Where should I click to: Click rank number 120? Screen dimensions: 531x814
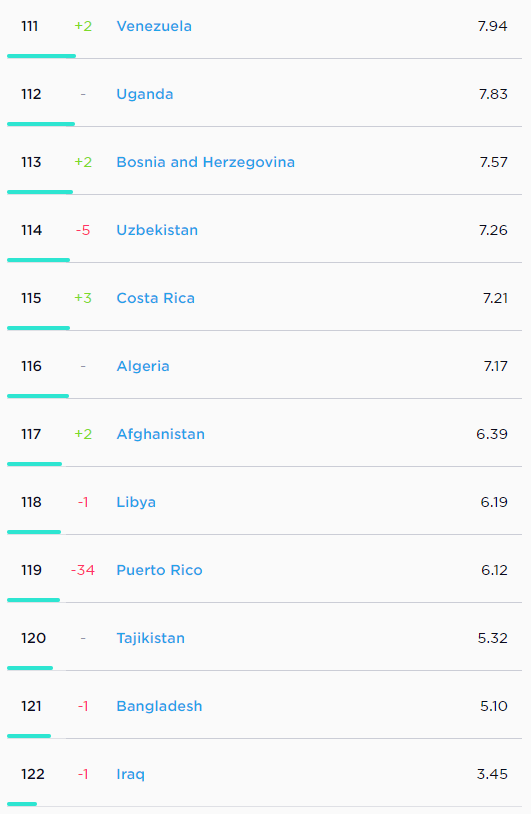33,638
